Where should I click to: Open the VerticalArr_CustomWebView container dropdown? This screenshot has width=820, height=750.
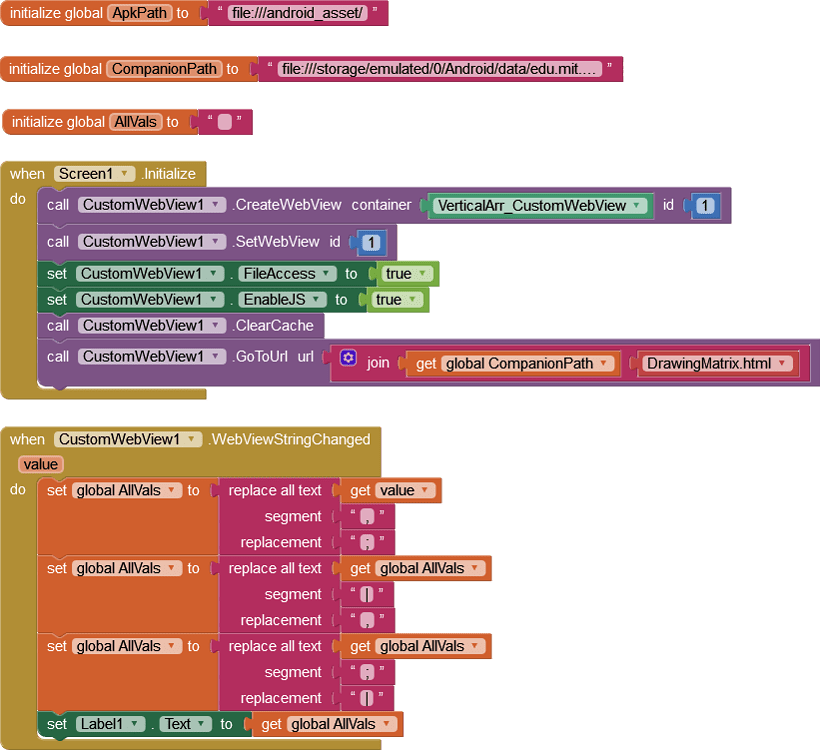pos(636,206)
